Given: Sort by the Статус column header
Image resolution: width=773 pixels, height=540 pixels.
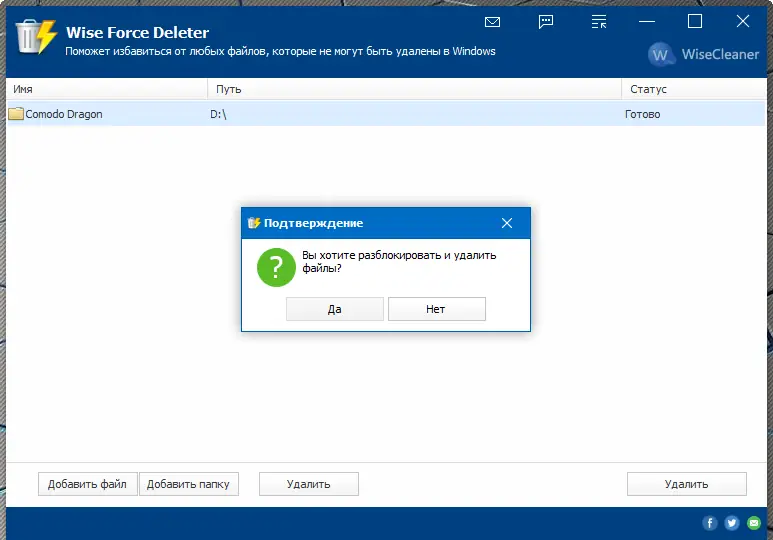Looking at the screenshot, I should click(x=694, y=89).
